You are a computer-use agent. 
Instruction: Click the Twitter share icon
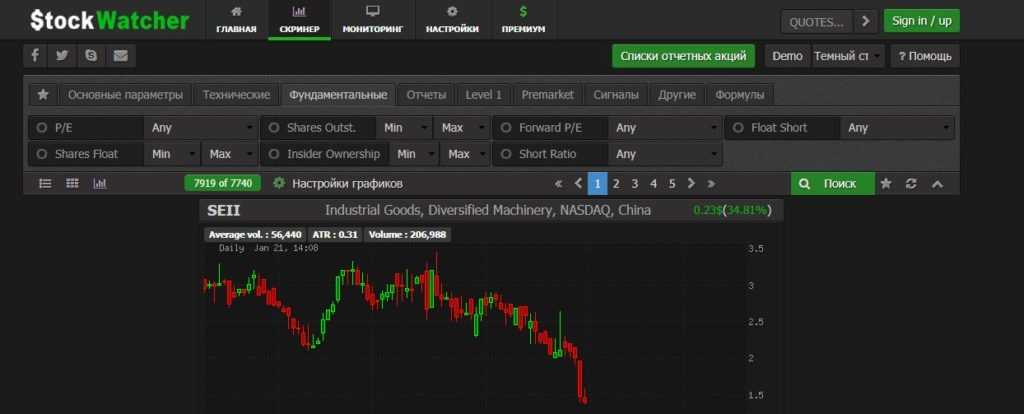(62, 56)
